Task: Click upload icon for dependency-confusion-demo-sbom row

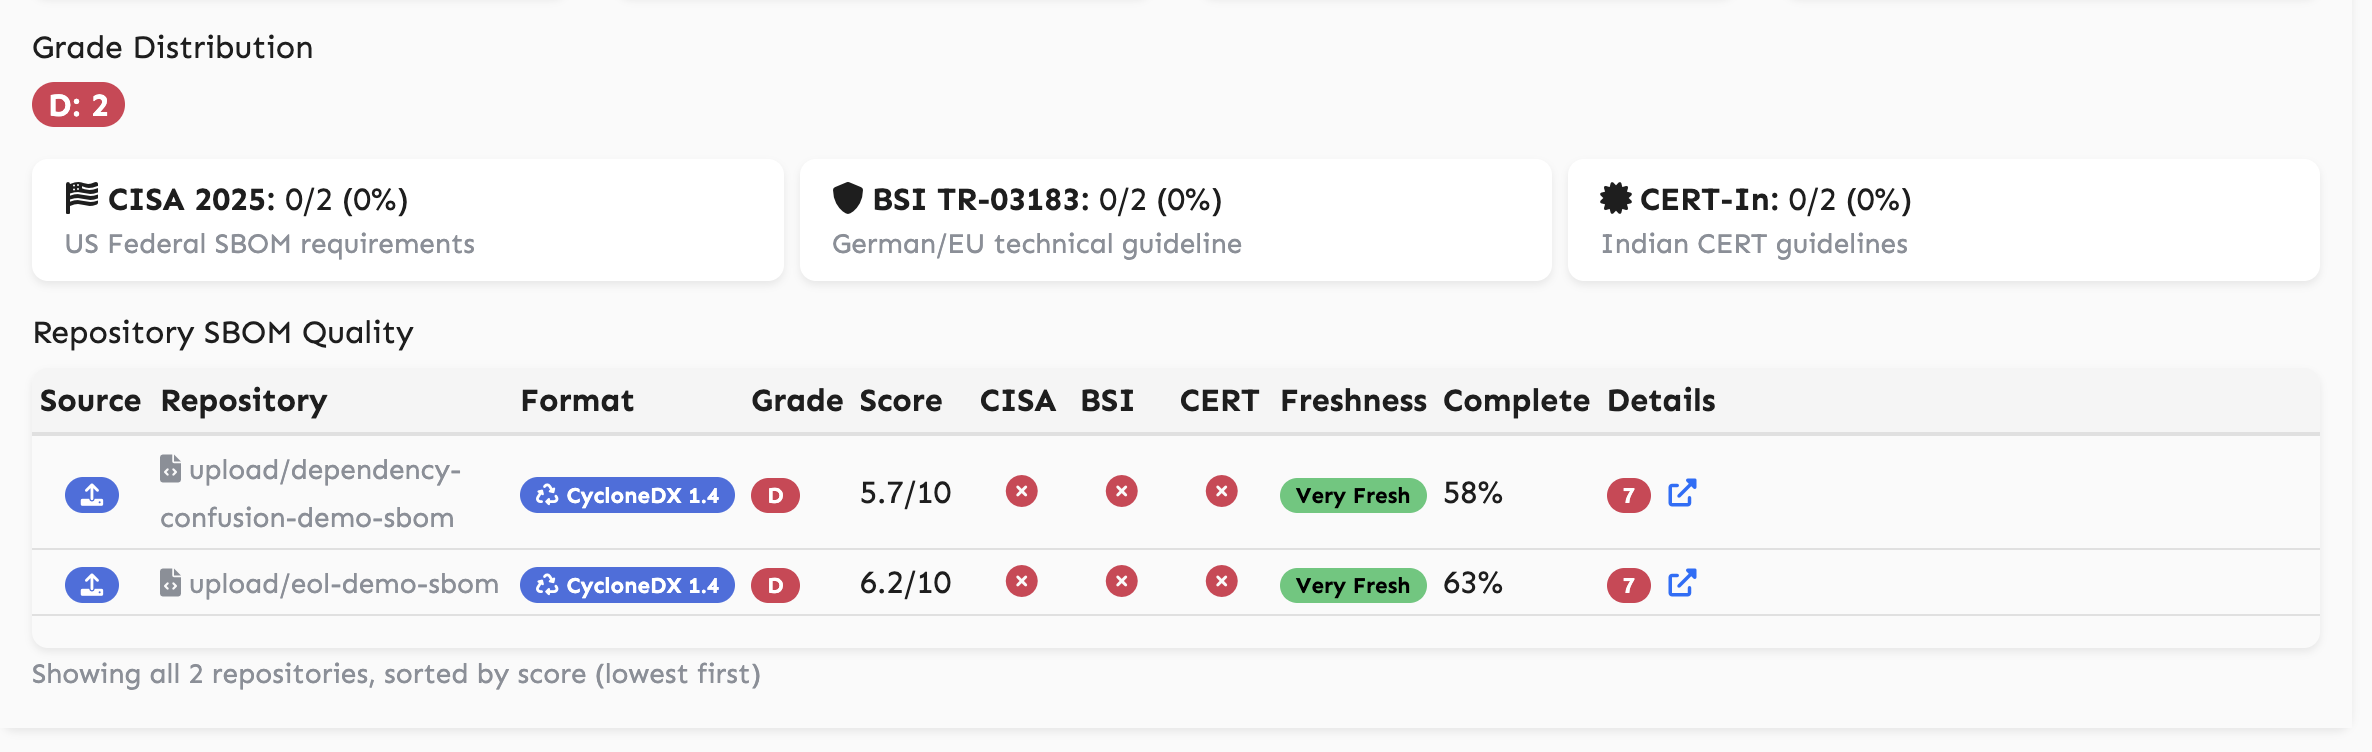Action: [x=92, y=495]
